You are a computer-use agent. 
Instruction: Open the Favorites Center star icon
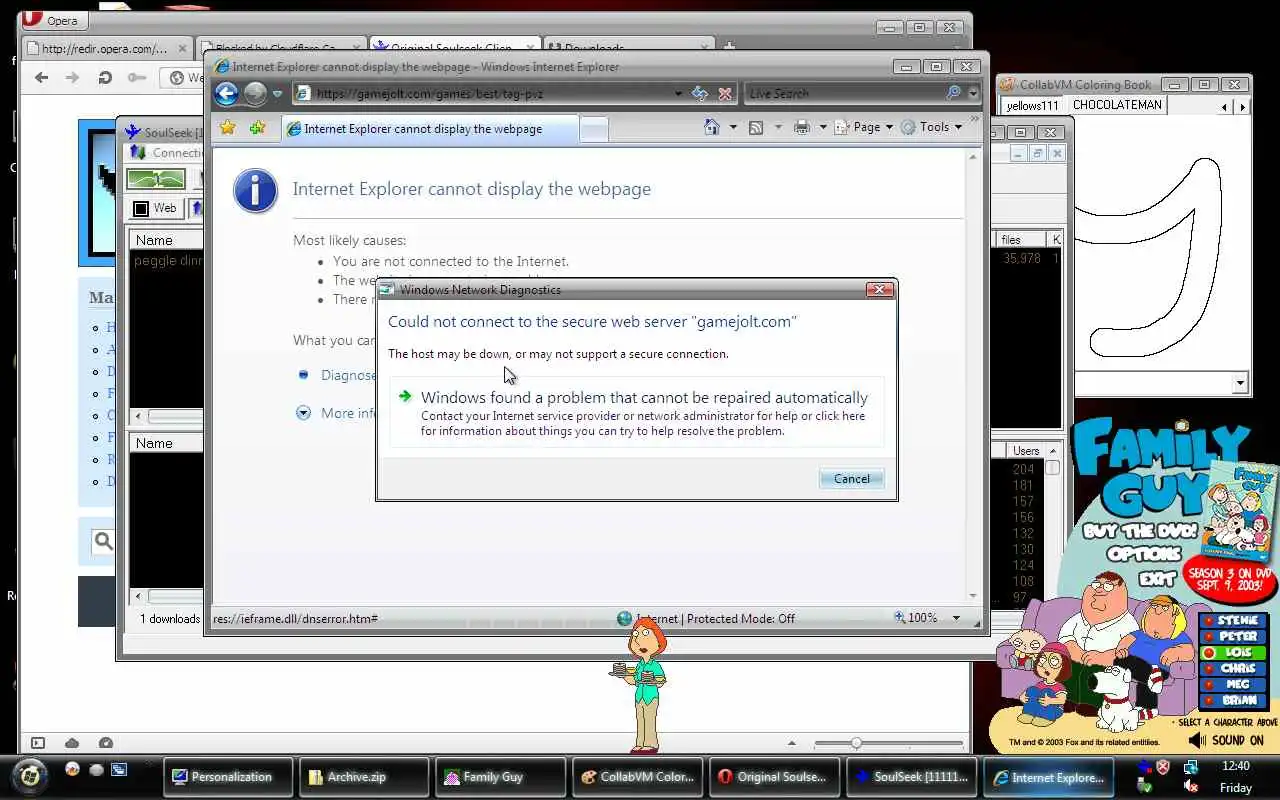tap(227, 127)
